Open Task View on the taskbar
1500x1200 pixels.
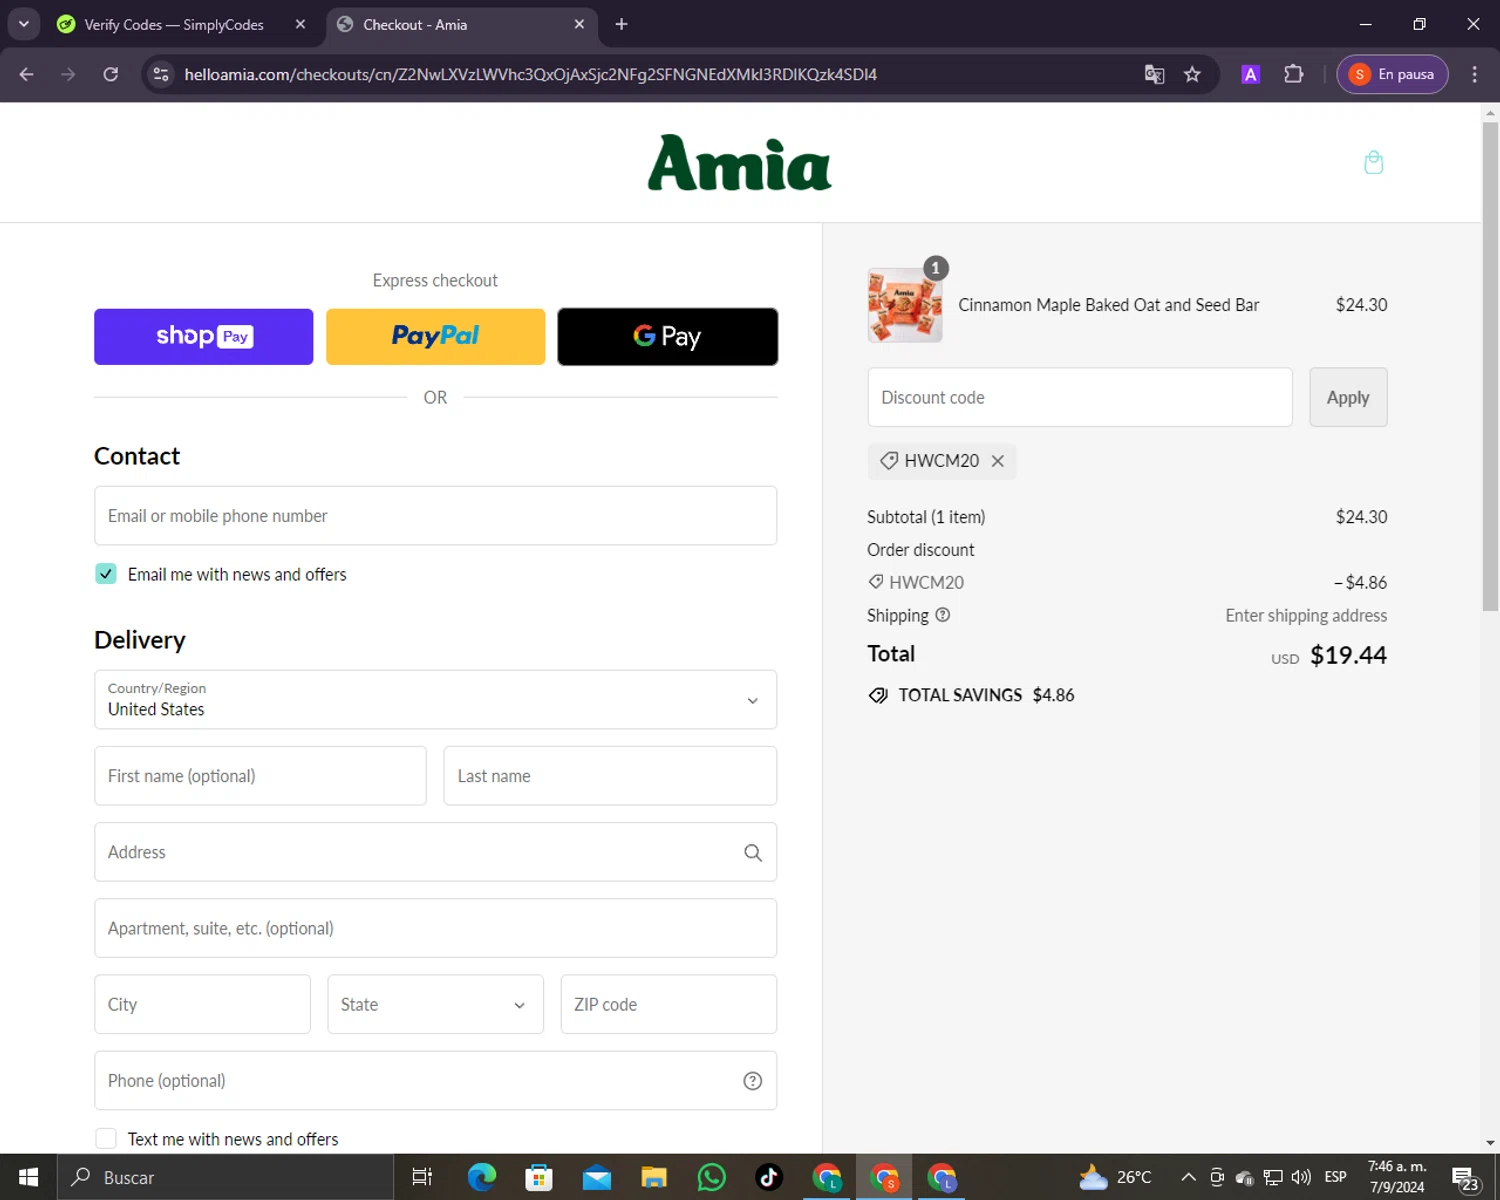[422, 1177]
